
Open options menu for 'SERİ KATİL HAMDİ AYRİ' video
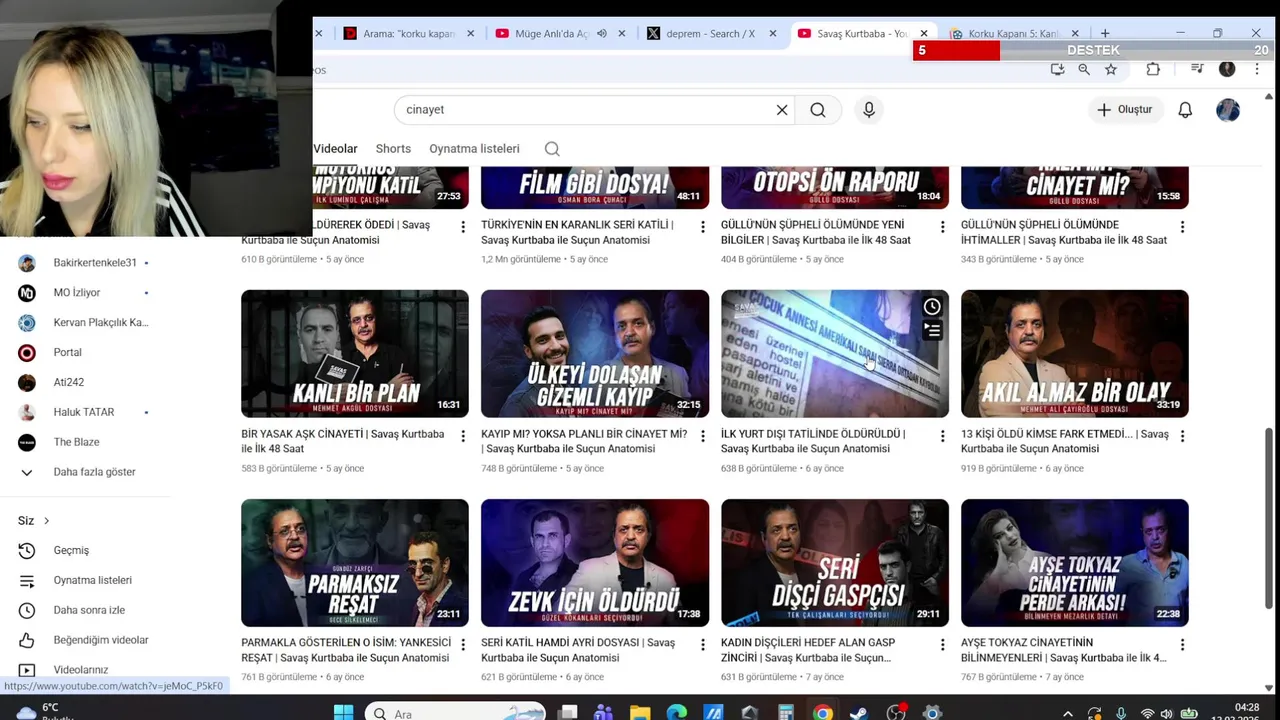click(703, 645)
